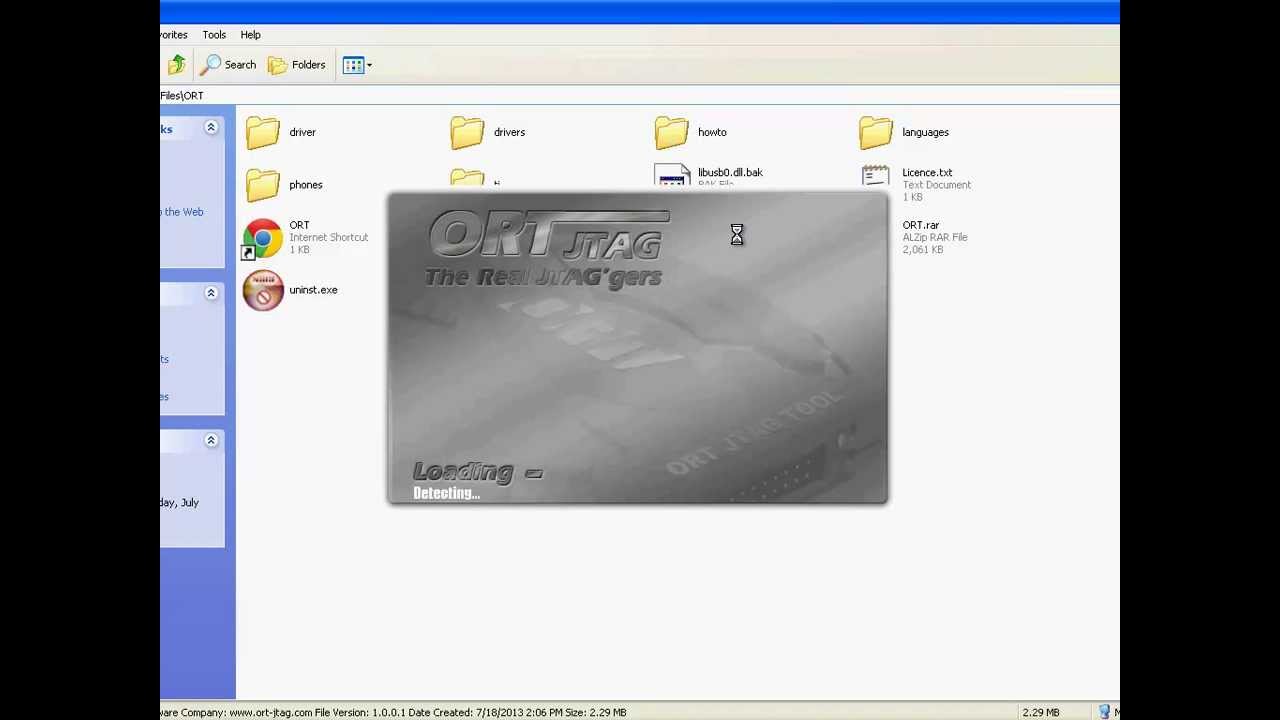Toggle the Folders pane button
The image size is (1280, 720).
296,65
